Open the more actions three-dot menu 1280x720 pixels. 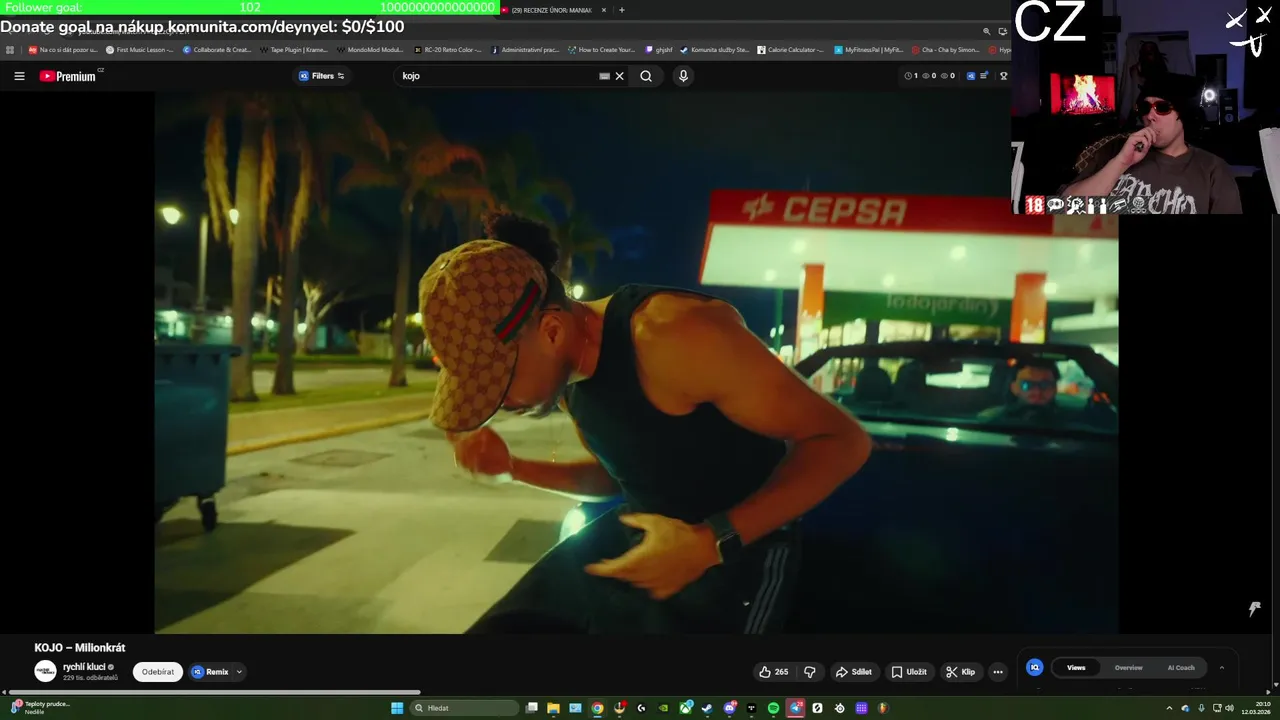coord(998,672)
